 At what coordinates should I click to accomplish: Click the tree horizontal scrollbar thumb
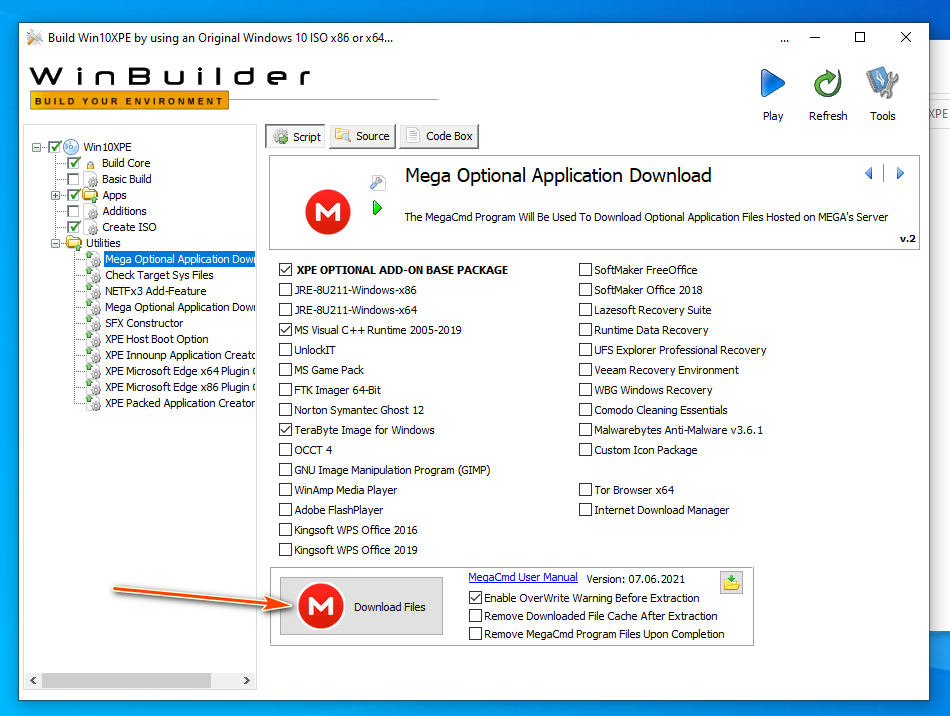(x=126, y=680)
